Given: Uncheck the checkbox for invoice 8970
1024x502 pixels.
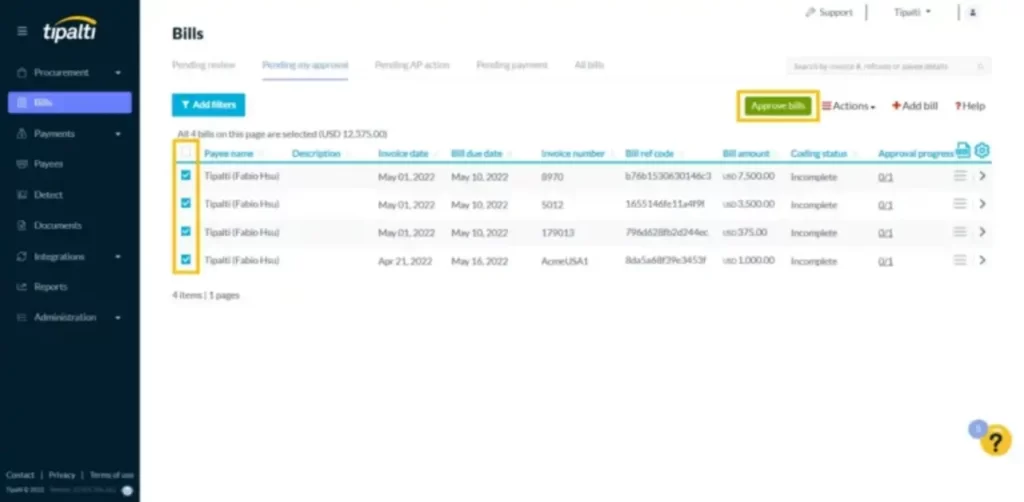Looking at the screenshot, I should pos(185,176).
